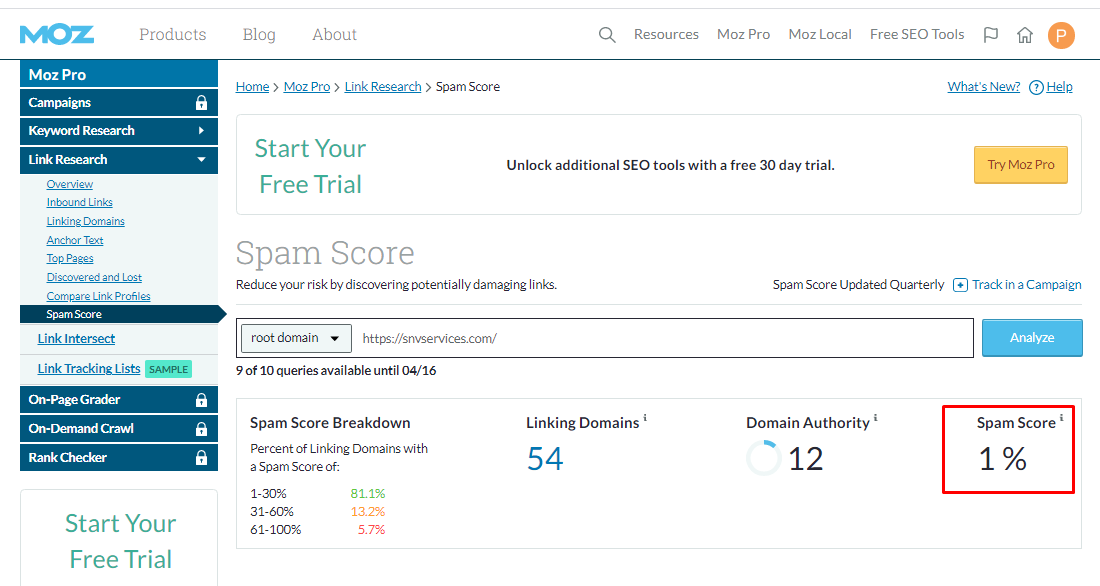
Task: Click the Spam Score info icon
Action: click(x=1061, y=418)
